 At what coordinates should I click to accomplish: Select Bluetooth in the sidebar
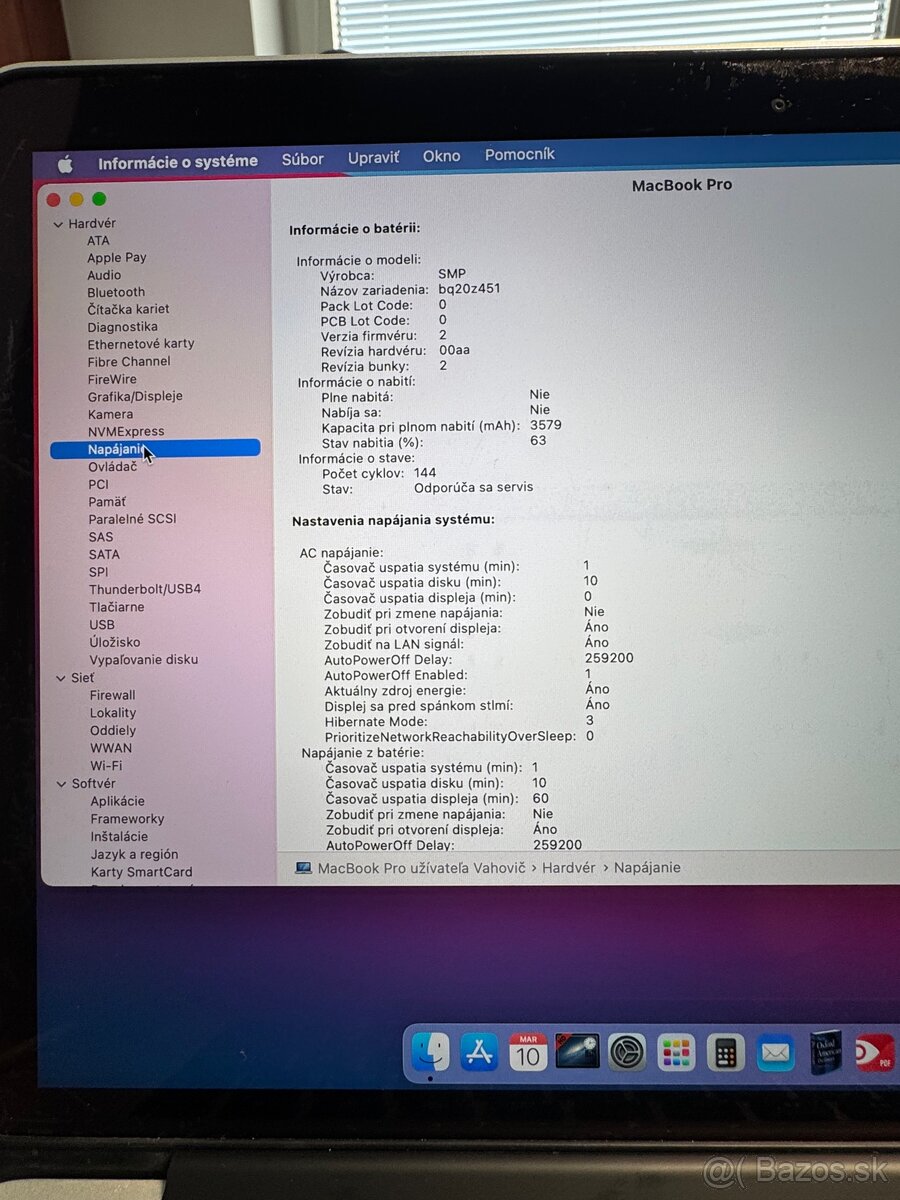116,292
